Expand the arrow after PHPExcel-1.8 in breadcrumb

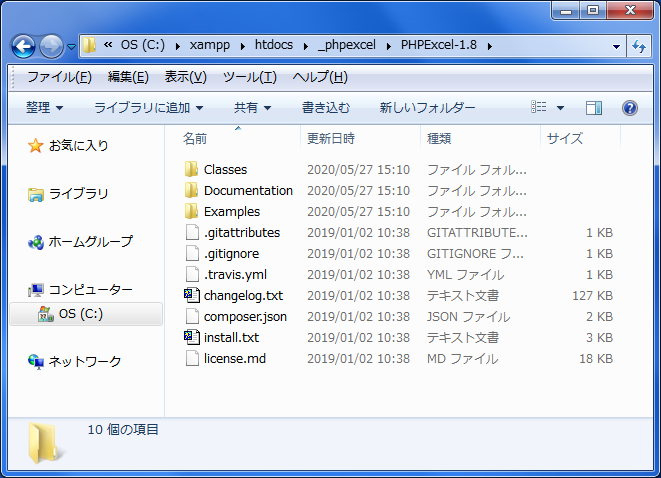(489, 46)
